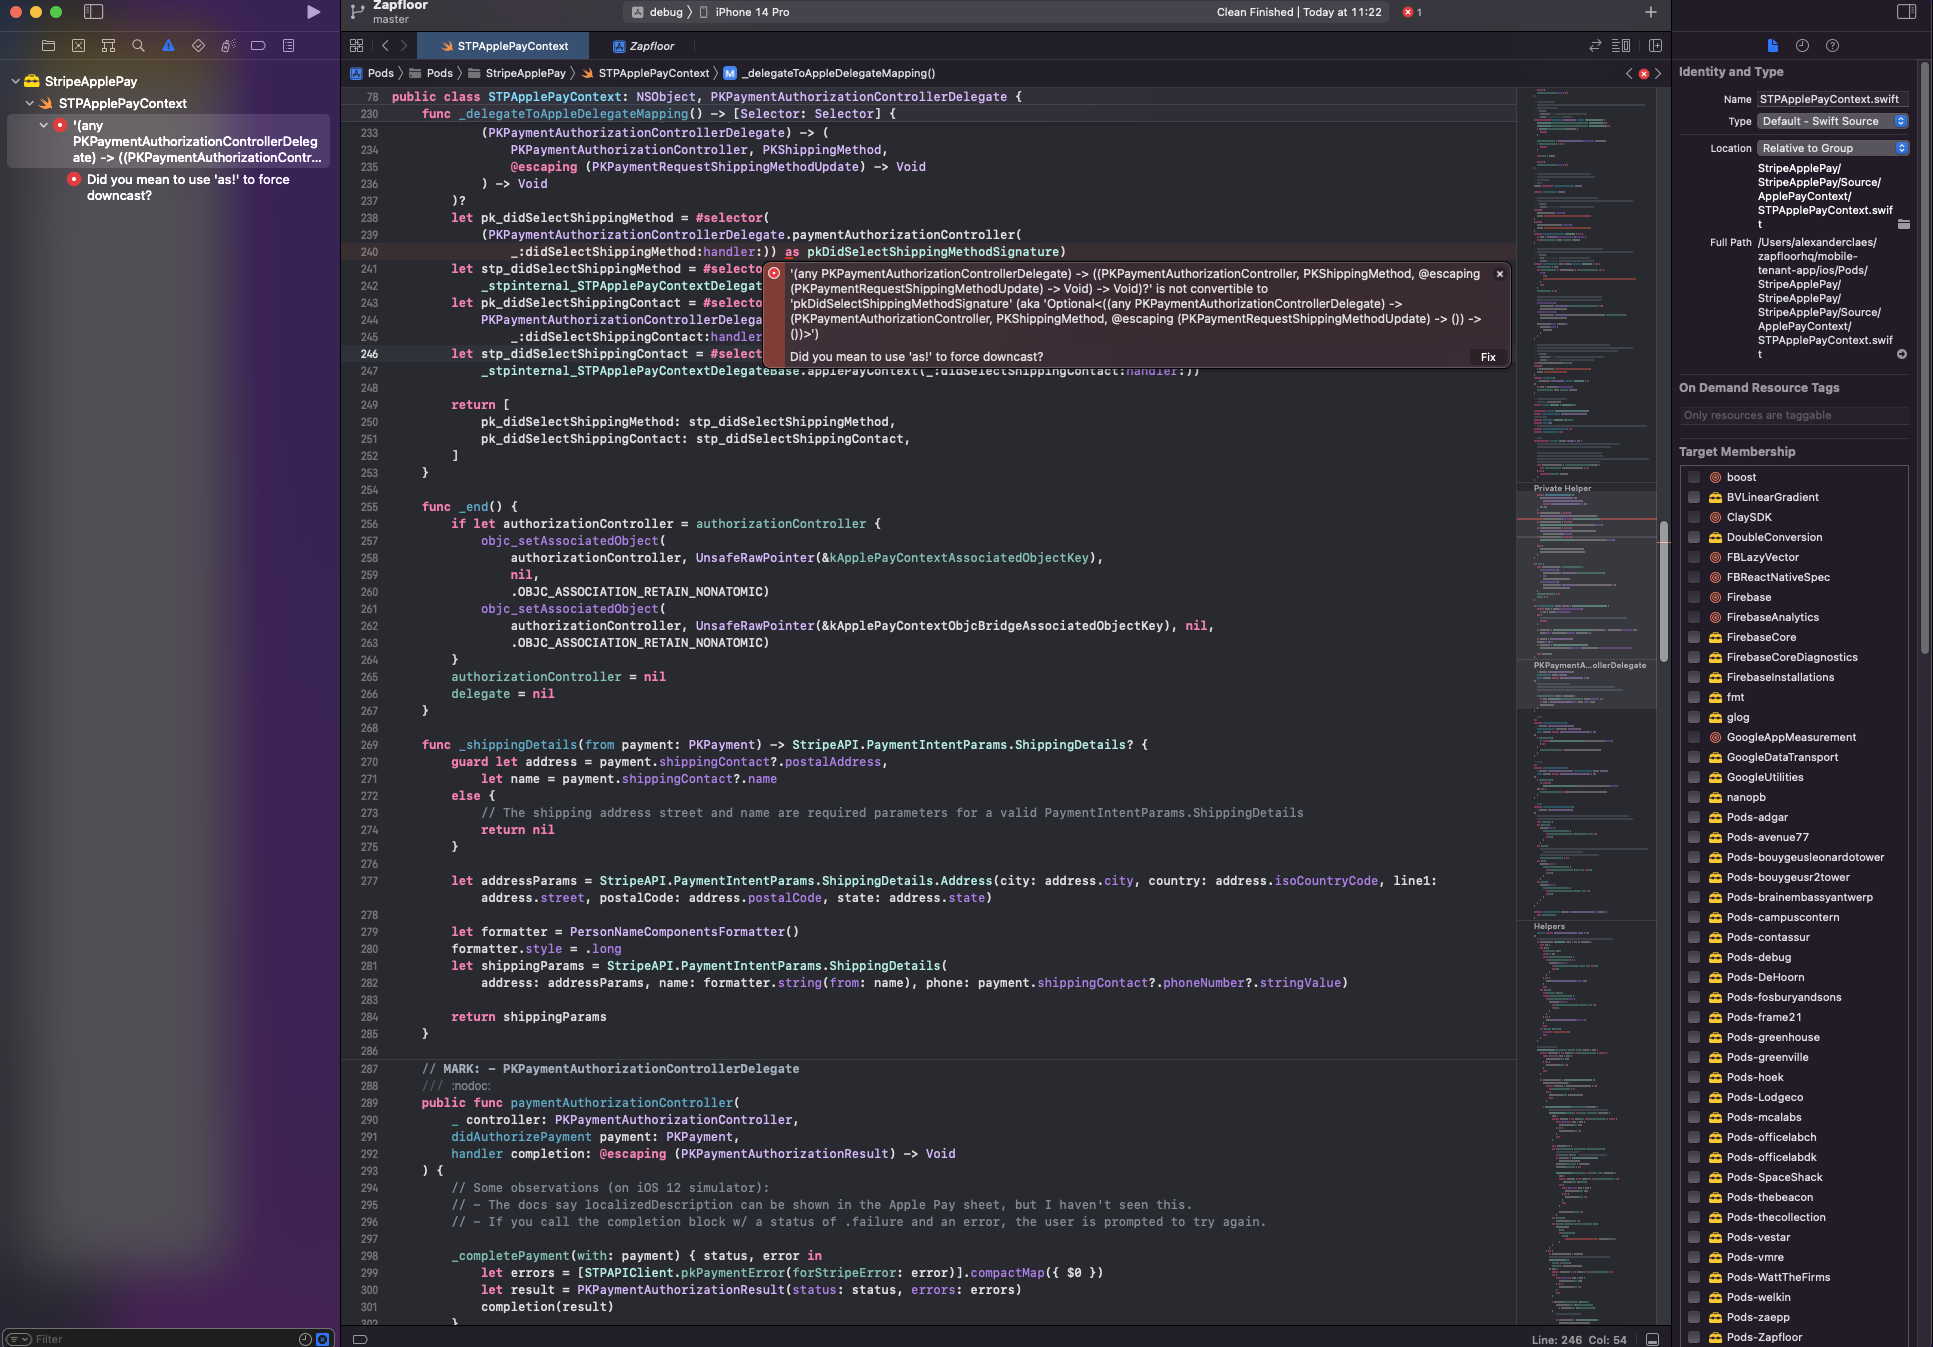The width and height of the screenshot is (1933, 1347).
Task: Add editor on right
Action: tap(1655, 46)
